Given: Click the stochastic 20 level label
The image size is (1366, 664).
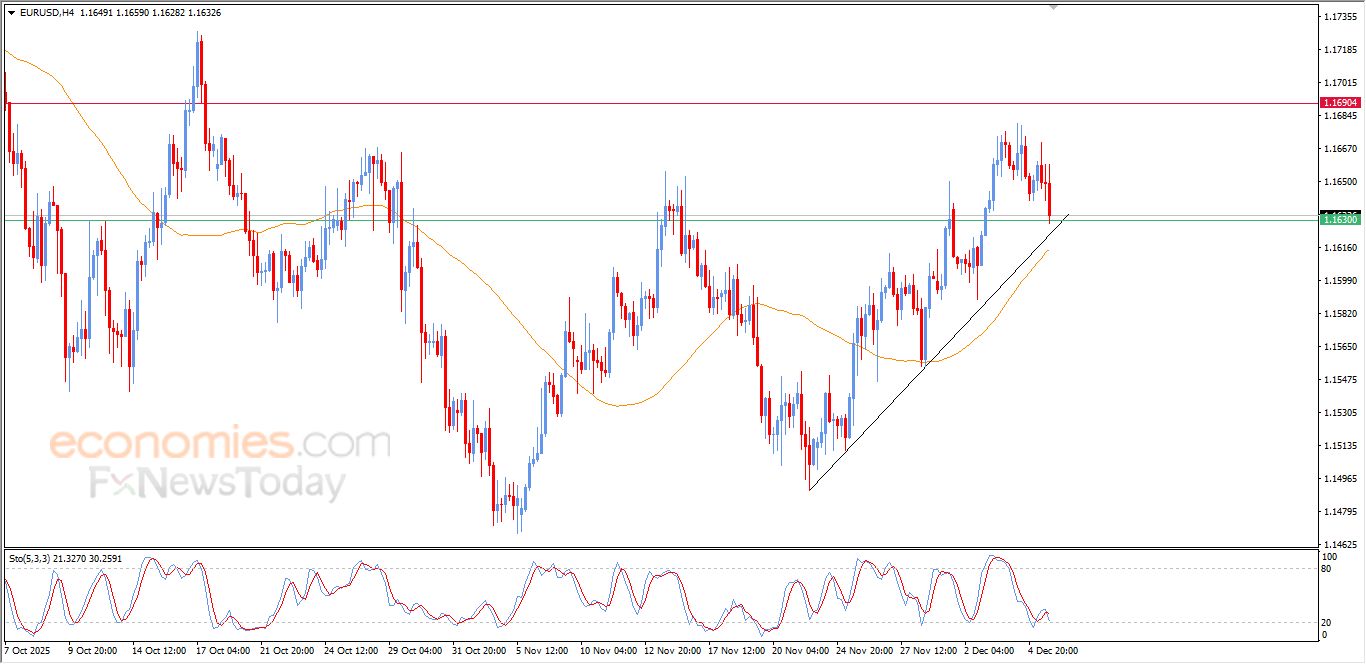Looking at the screenshot, I should [1327, 622].
